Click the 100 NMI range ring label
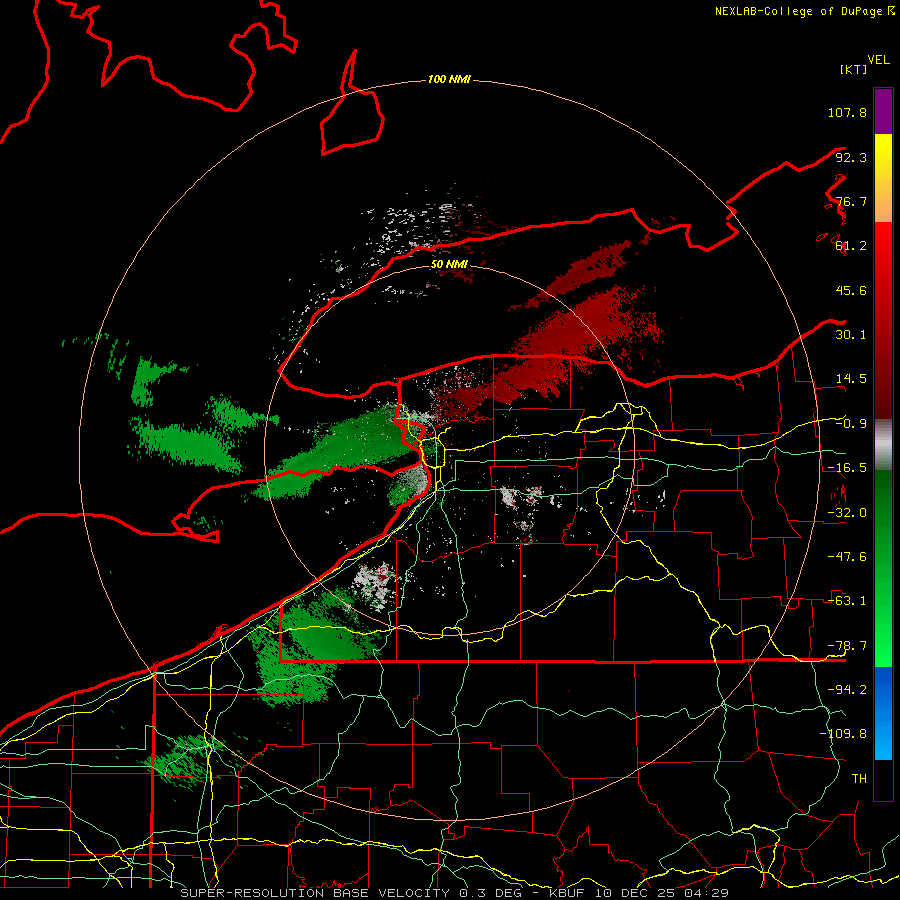Viewport: 900px width, 900px height. 449,79
